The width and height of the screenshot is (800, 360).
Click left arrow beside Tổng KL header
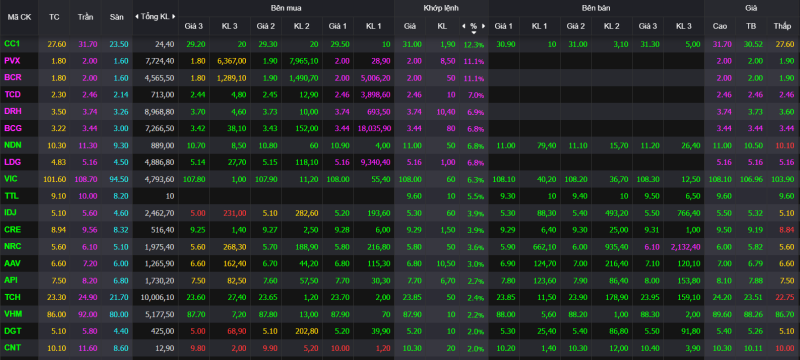click(x=137, y=16)
